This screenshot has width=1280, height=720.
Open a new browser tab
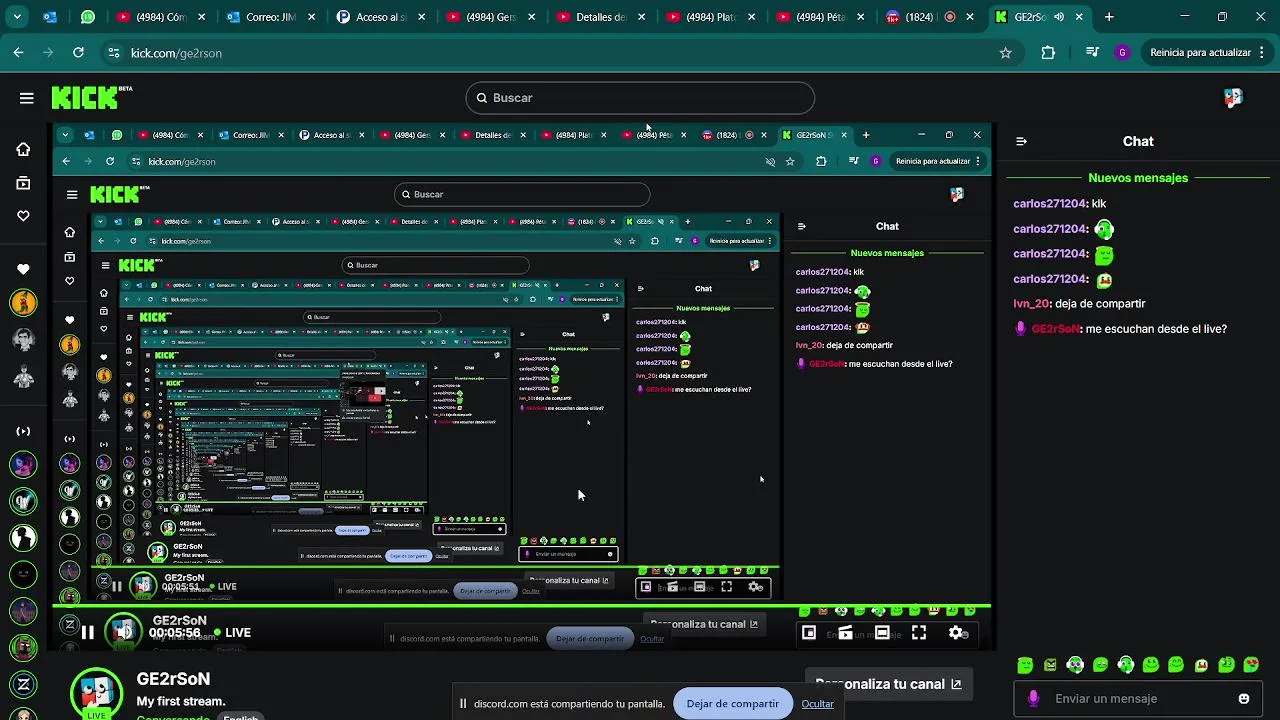coord(1109,17)
